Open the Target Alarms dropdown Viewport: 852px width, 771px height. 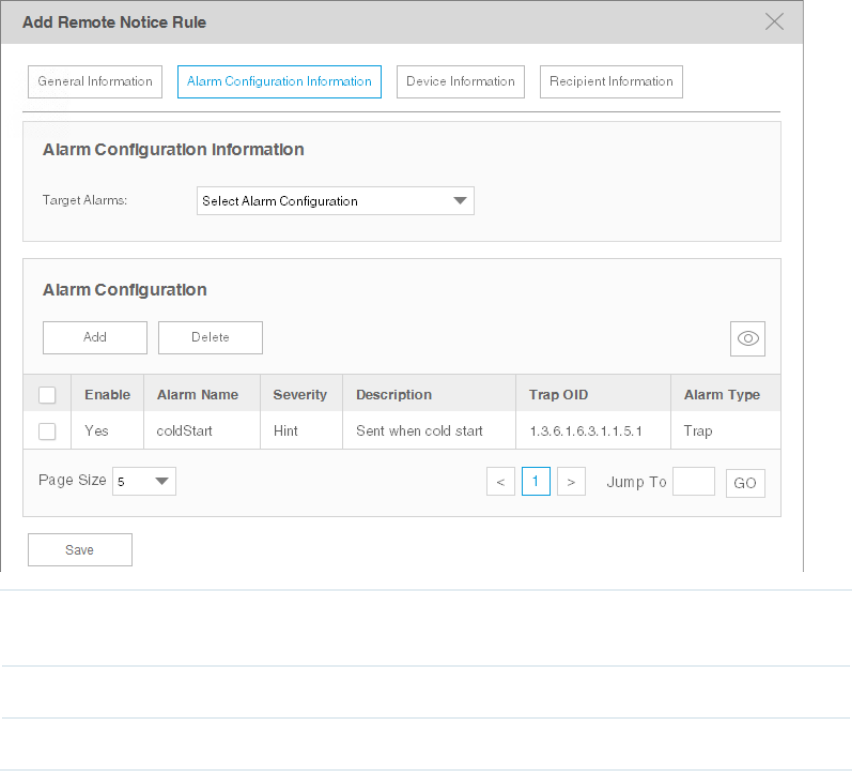335,201
